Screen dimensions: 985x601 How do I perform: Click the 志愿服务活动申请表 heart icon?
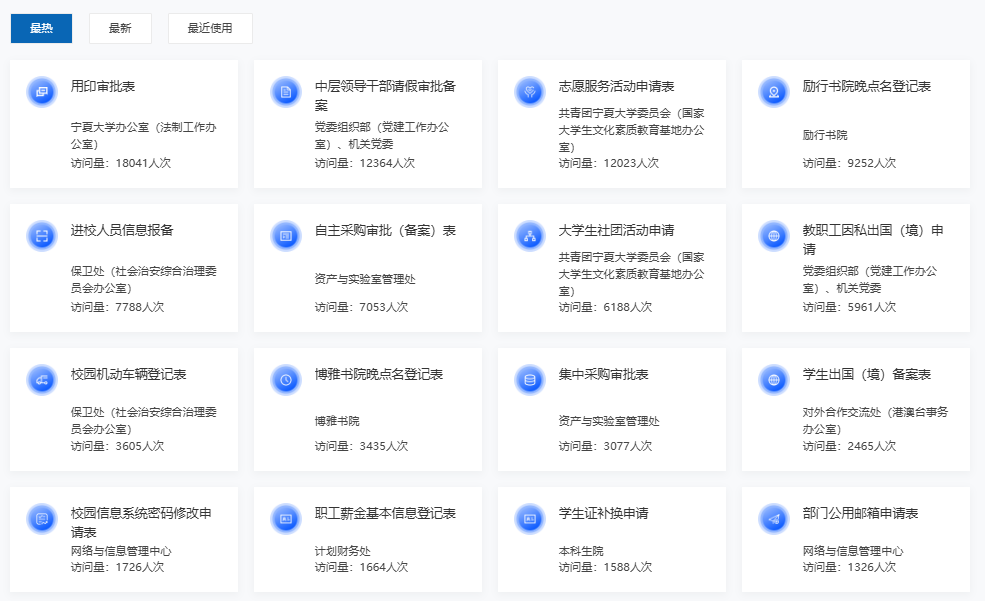[x=530, y=92]
